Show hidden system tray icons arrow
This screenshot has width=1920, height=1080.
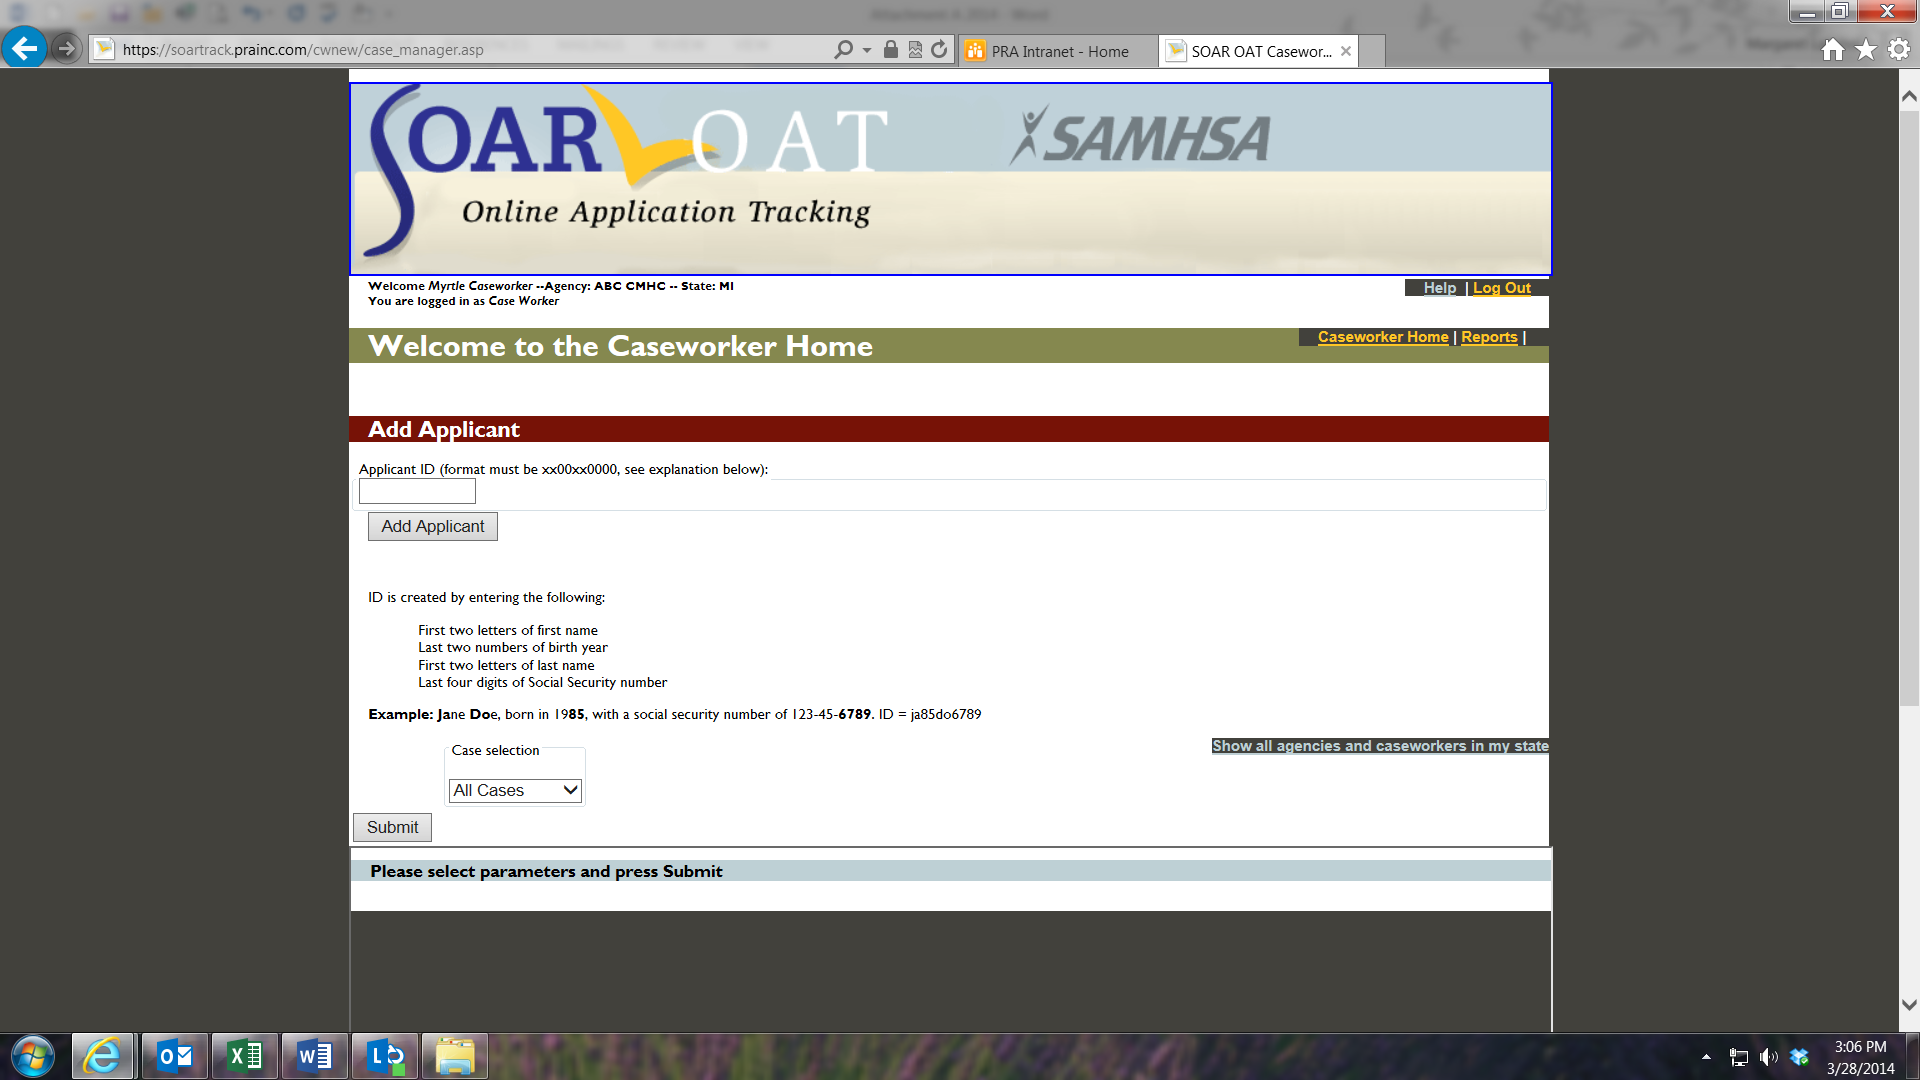pyautogui.click(x=1706, y=1056)
